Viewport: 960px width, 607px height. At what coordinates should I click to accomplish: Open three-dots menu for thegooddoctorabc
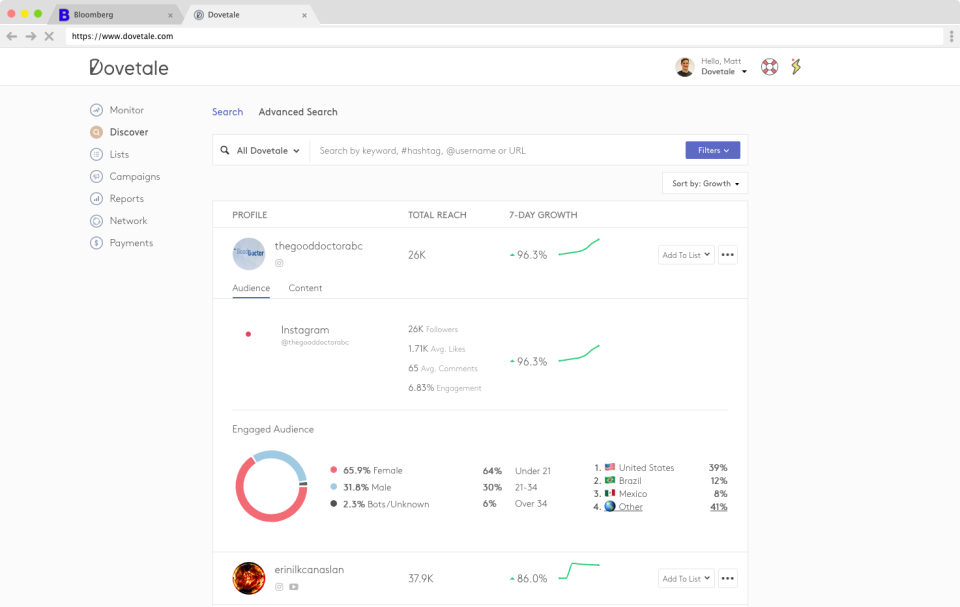728,255
